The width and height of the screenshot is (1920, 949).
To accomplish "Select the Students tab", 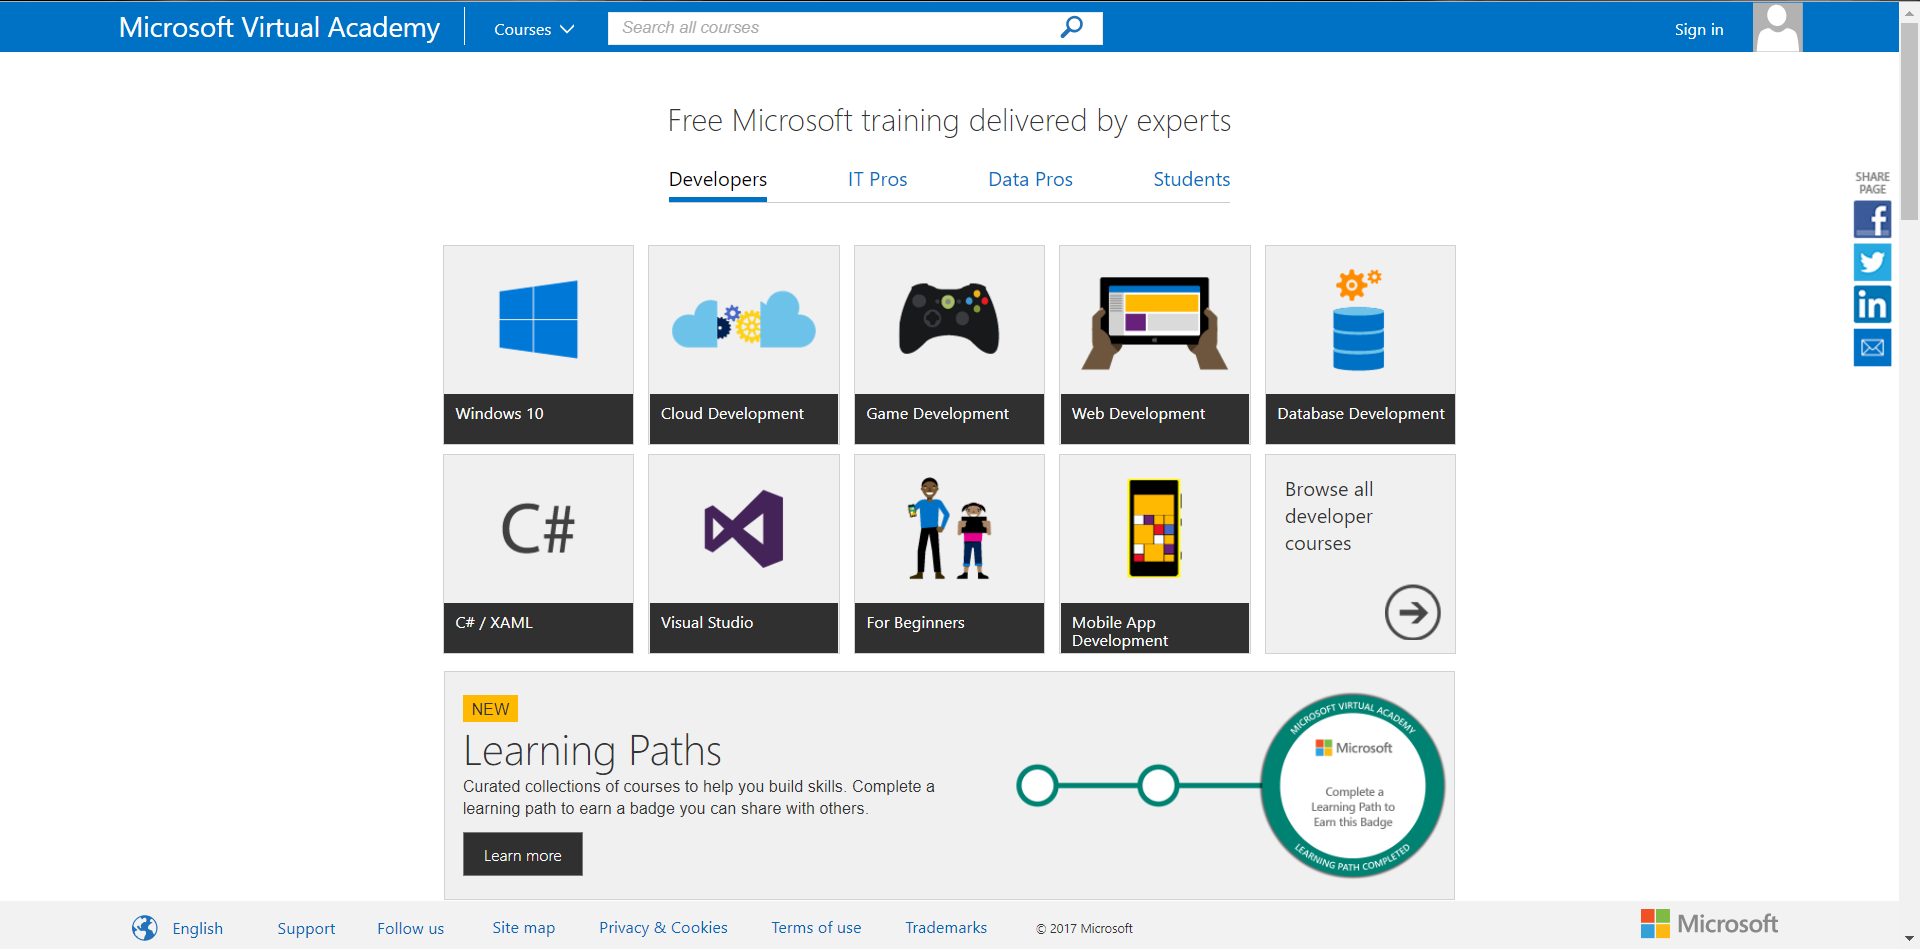I will tap(1191, 180).
